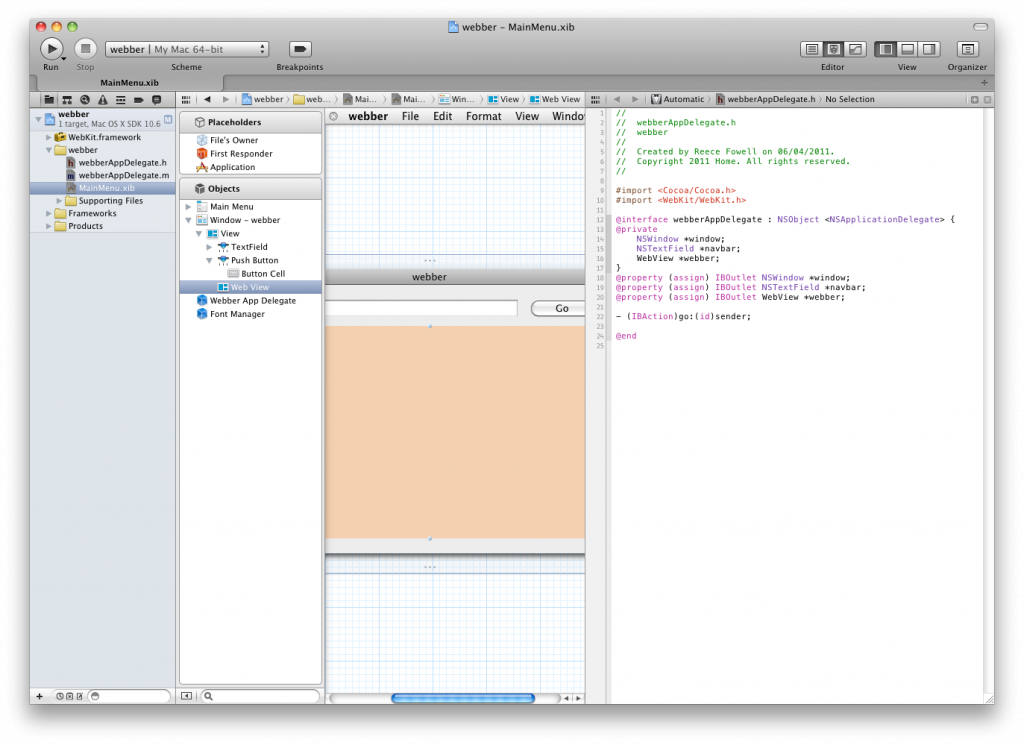Select the MainMenu.xib tab
This screenshot has width=1024, height=745.
pyautogui.click(x=129, y=83)
